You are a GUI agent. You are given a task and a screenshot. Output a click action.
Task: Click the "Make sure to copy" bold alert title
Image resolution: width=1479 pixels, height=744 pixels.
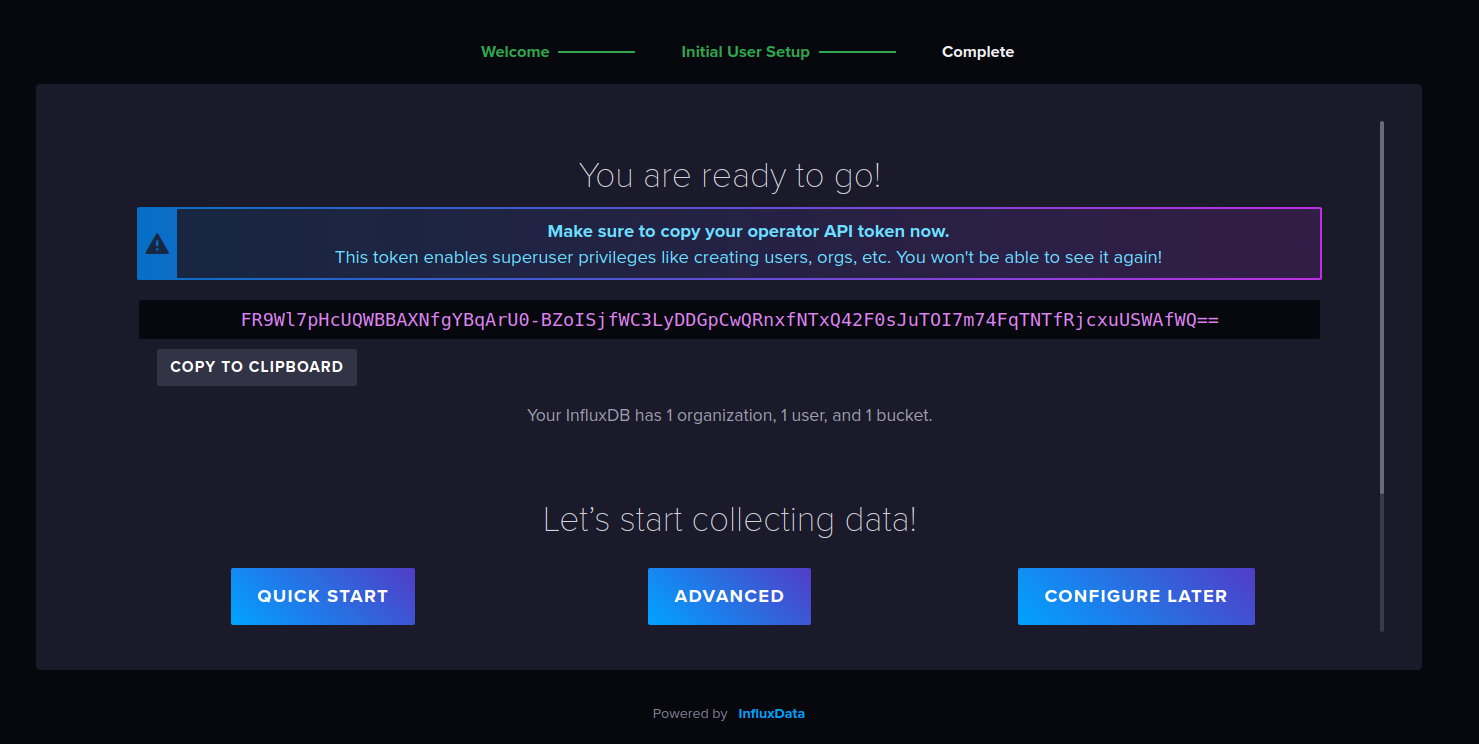[x=748, y=231]
